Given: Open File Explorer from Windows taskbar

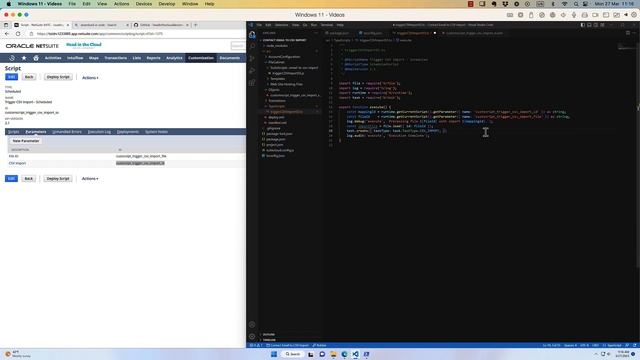Looking at the screenshot, I should coord(333,354).
